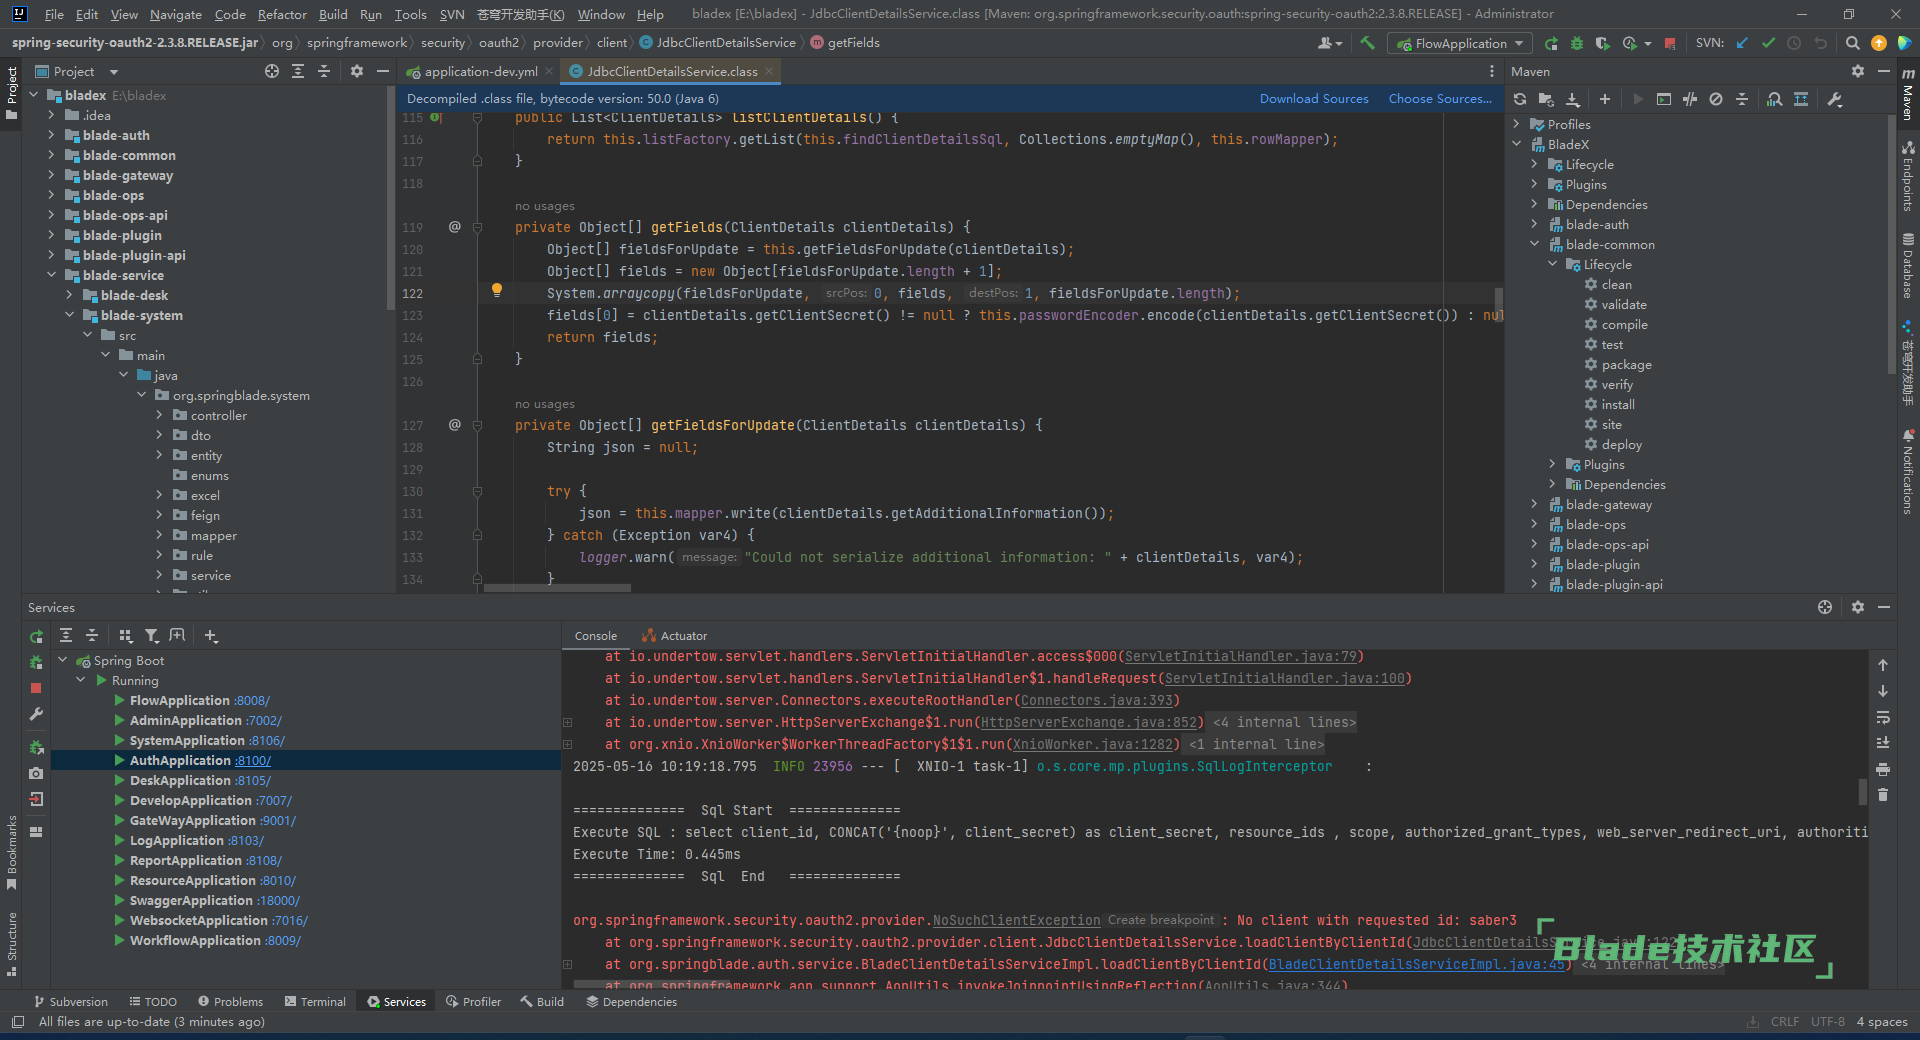Open Maven Settings wrench icon

[x=1835, y=99]
